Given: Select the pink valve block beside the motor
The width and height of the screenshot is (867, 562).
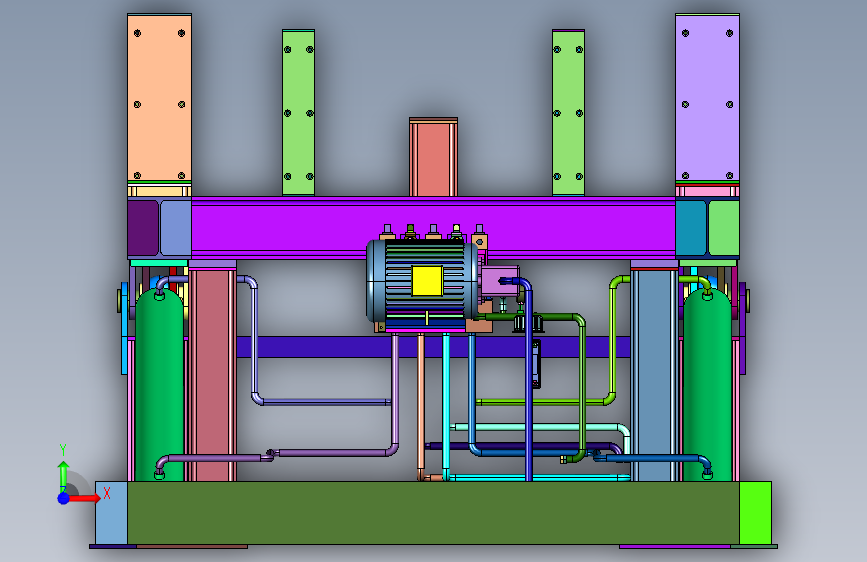Looking at the screenshot, I should pos(500,280).
